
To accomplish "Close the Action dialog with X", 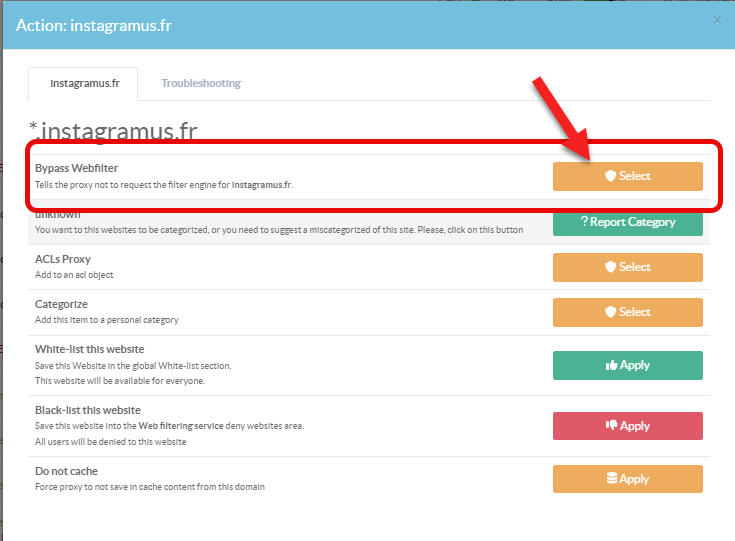I will tap(717, 20).
